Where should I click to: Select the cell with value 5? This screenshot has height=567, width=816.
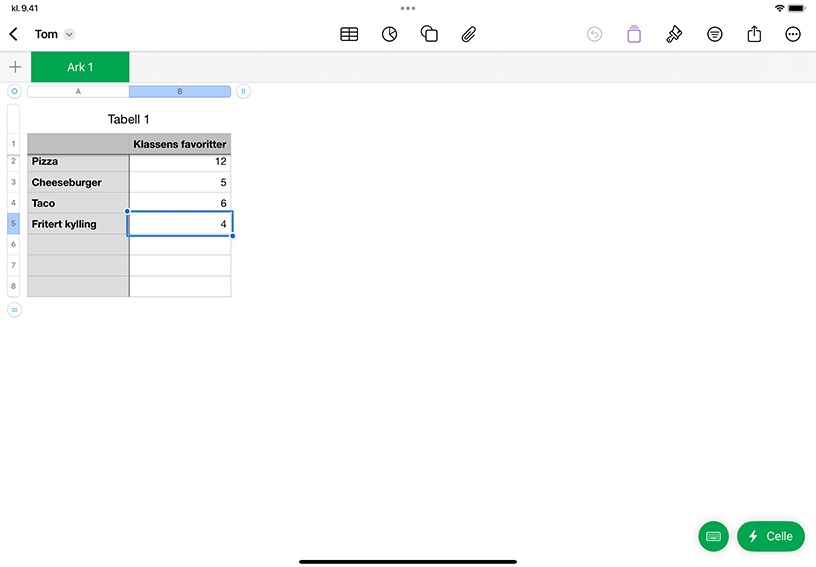180,182
